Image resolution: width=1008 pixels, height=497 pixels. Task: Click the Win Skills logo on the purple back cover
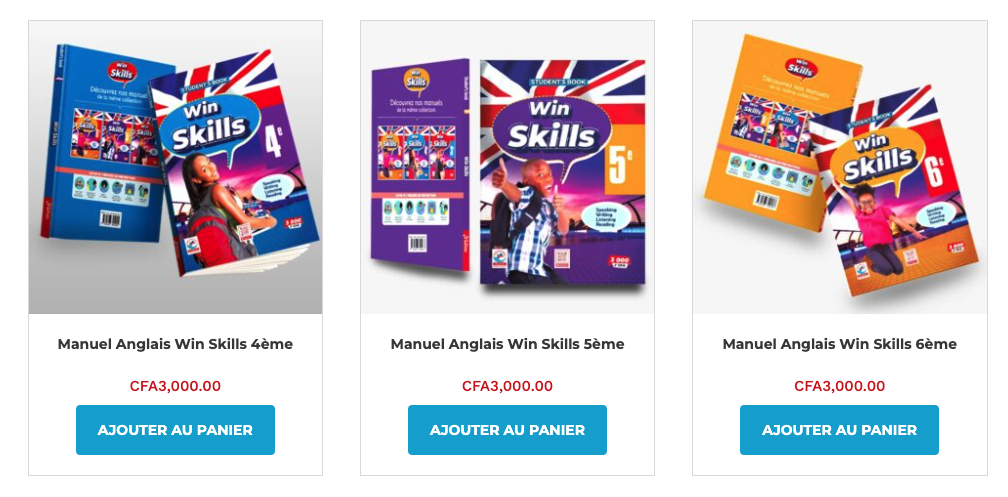point(417,82)
